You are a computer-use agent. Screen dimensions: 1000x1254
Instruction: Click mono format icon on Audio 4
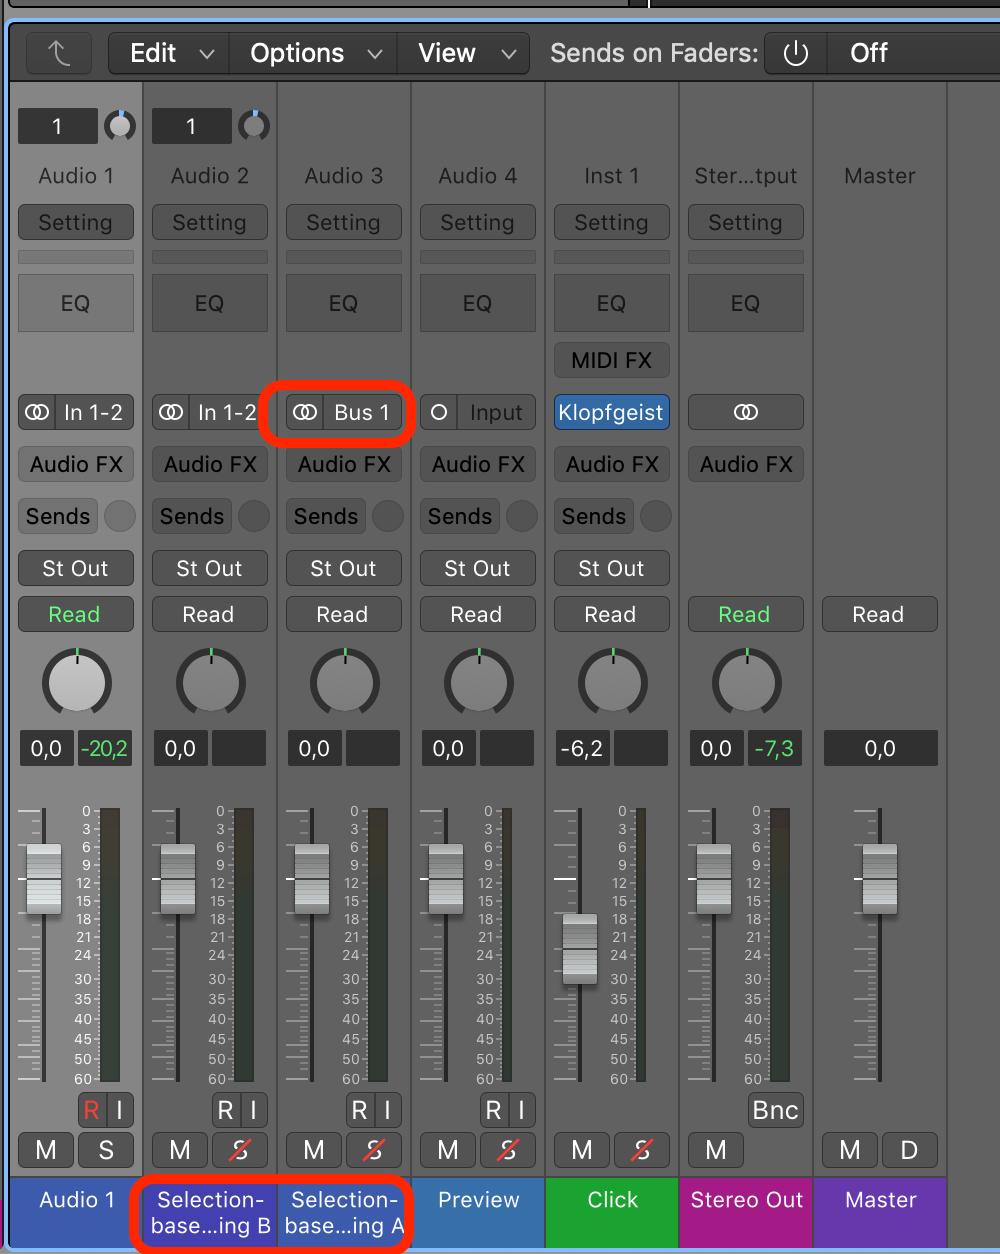pos(438,412)
